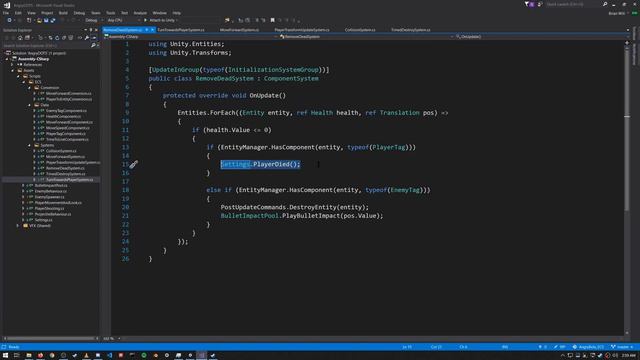Collapse the Assets folder
Viewport: 640px width, 360px height.
tap(12, 70)
